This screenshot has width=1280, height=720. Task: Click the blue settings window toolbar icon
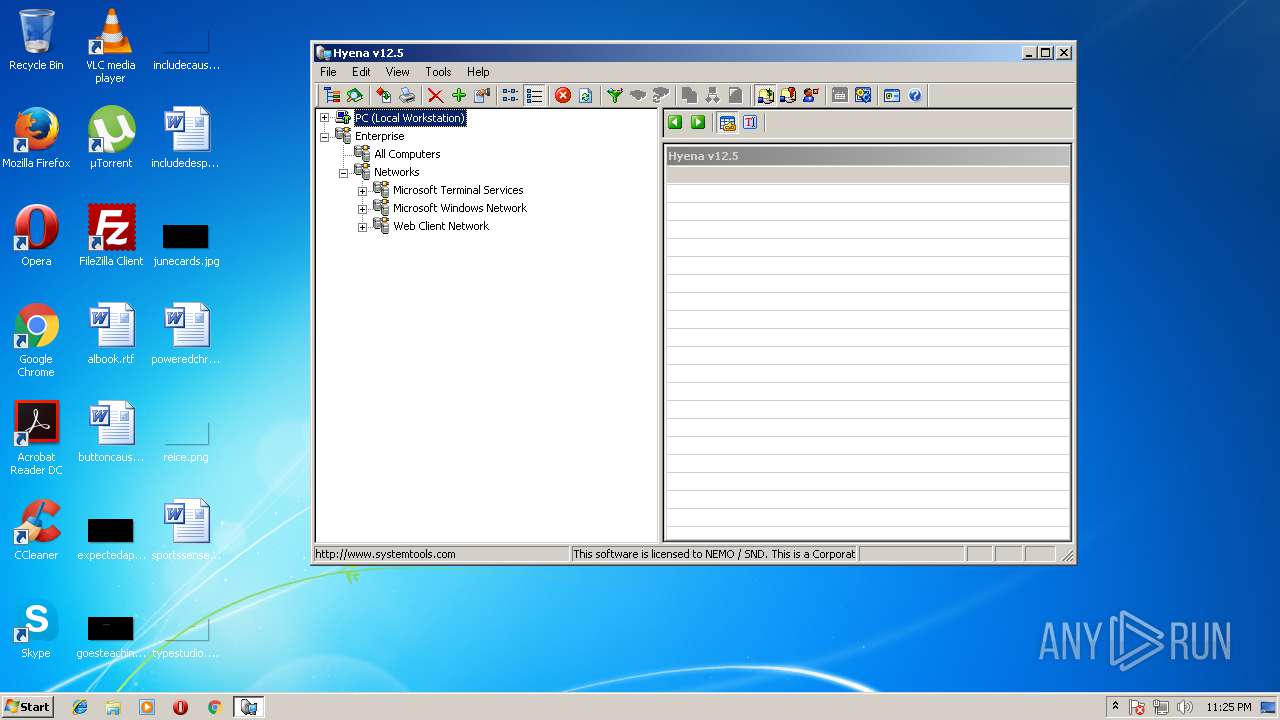[863, 95]
